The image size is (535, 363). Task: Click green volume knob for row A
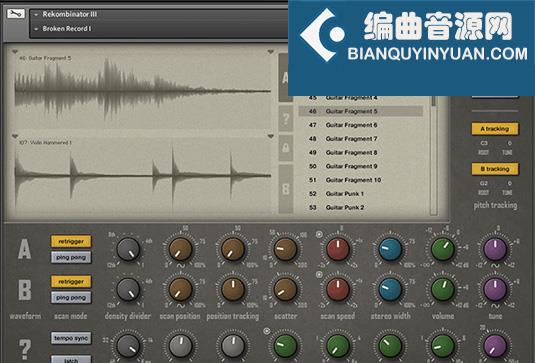pos(443,249)
